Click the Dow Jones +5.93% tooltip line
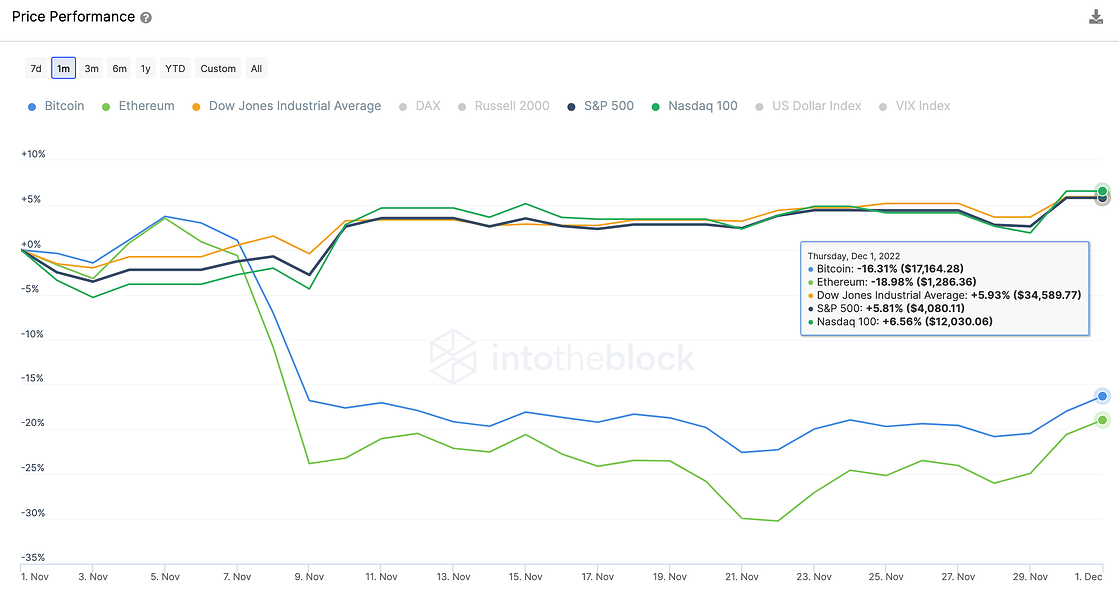 pyautogui.click(x=944, y=295)
